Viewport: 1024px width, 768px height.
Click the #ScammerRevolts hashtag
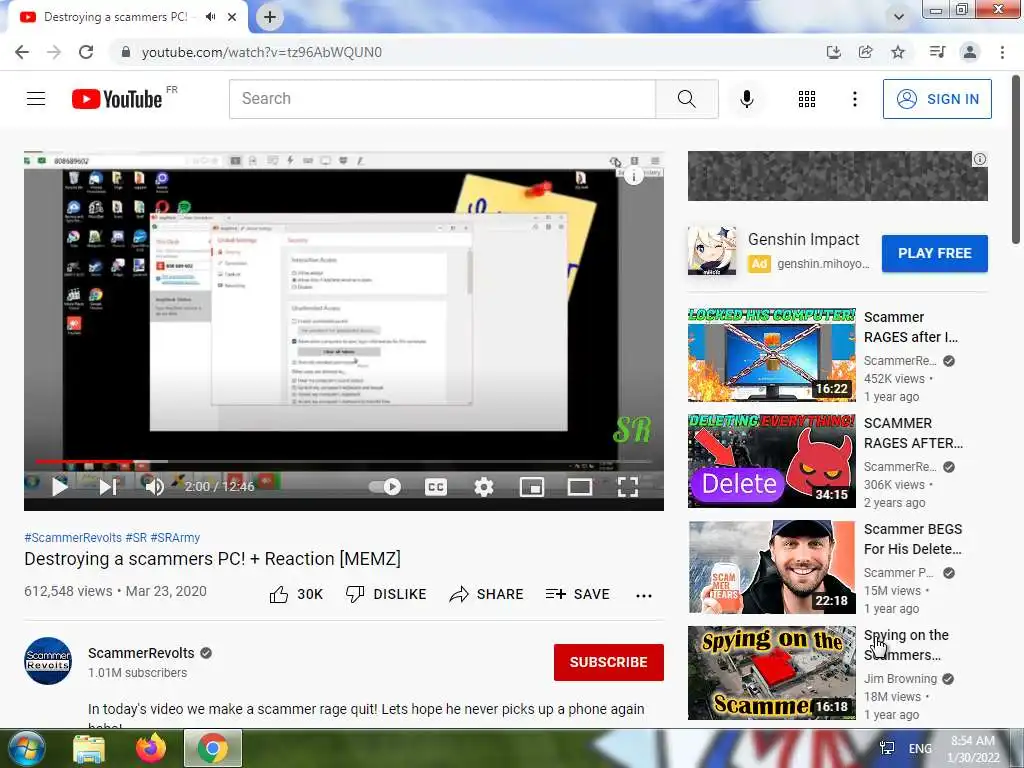tap(72, 537)
